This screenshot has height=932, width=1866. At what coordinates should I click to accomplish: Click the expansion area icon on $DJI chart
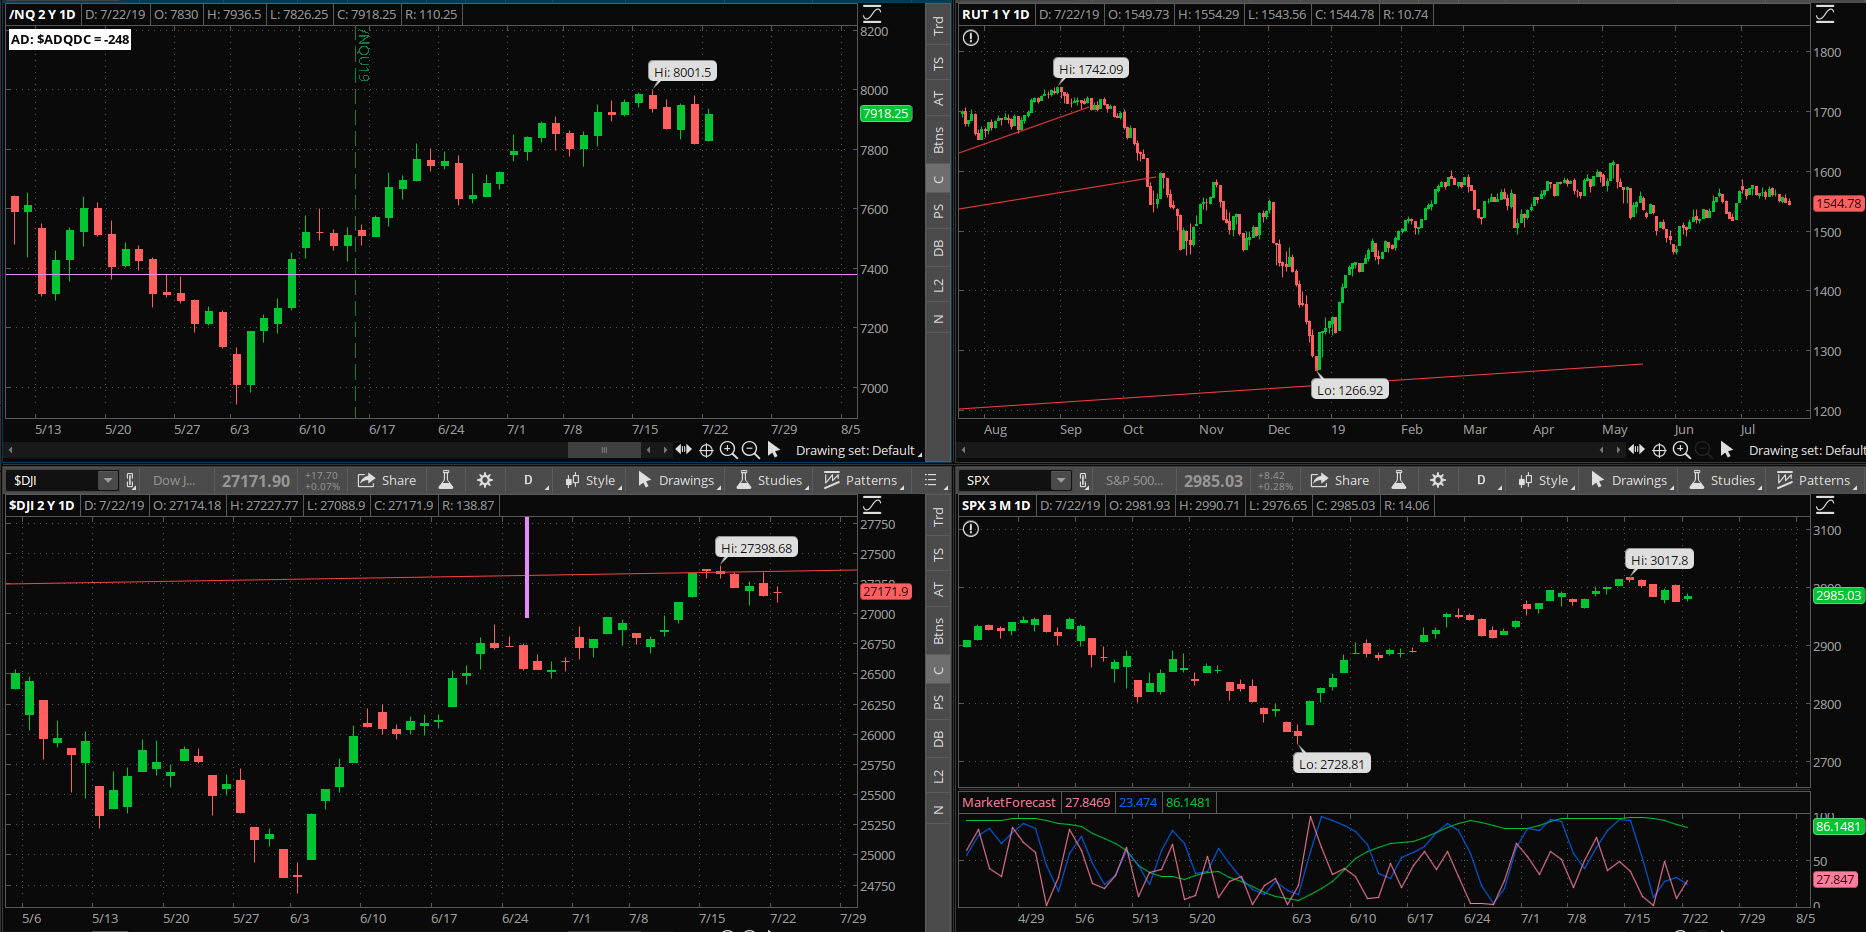872,505
